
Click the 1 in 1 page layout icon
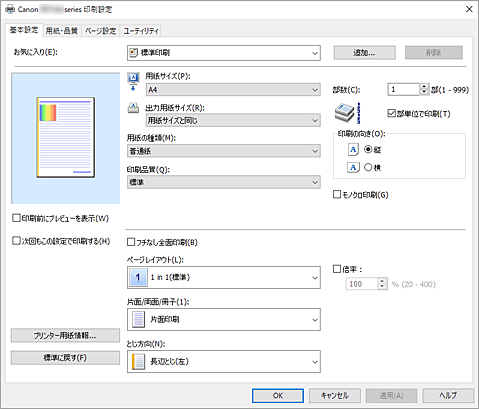click(x=138, y=277)
